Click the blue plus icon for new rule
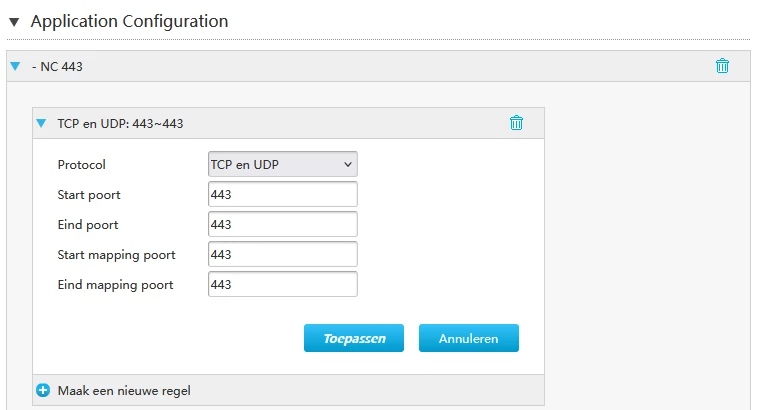 pos(43,390)
